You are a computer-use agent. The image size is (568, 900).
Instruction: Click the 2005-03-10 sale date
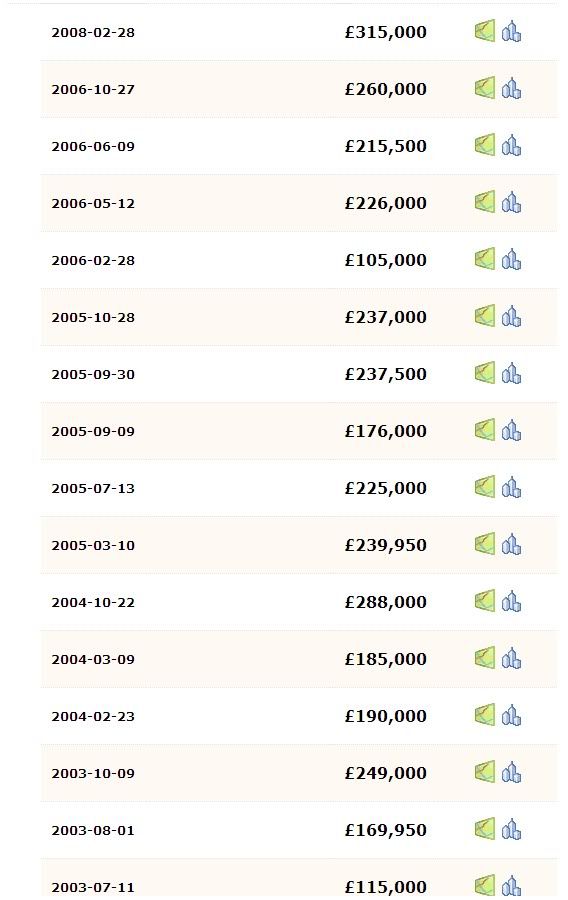click(93, 545)
